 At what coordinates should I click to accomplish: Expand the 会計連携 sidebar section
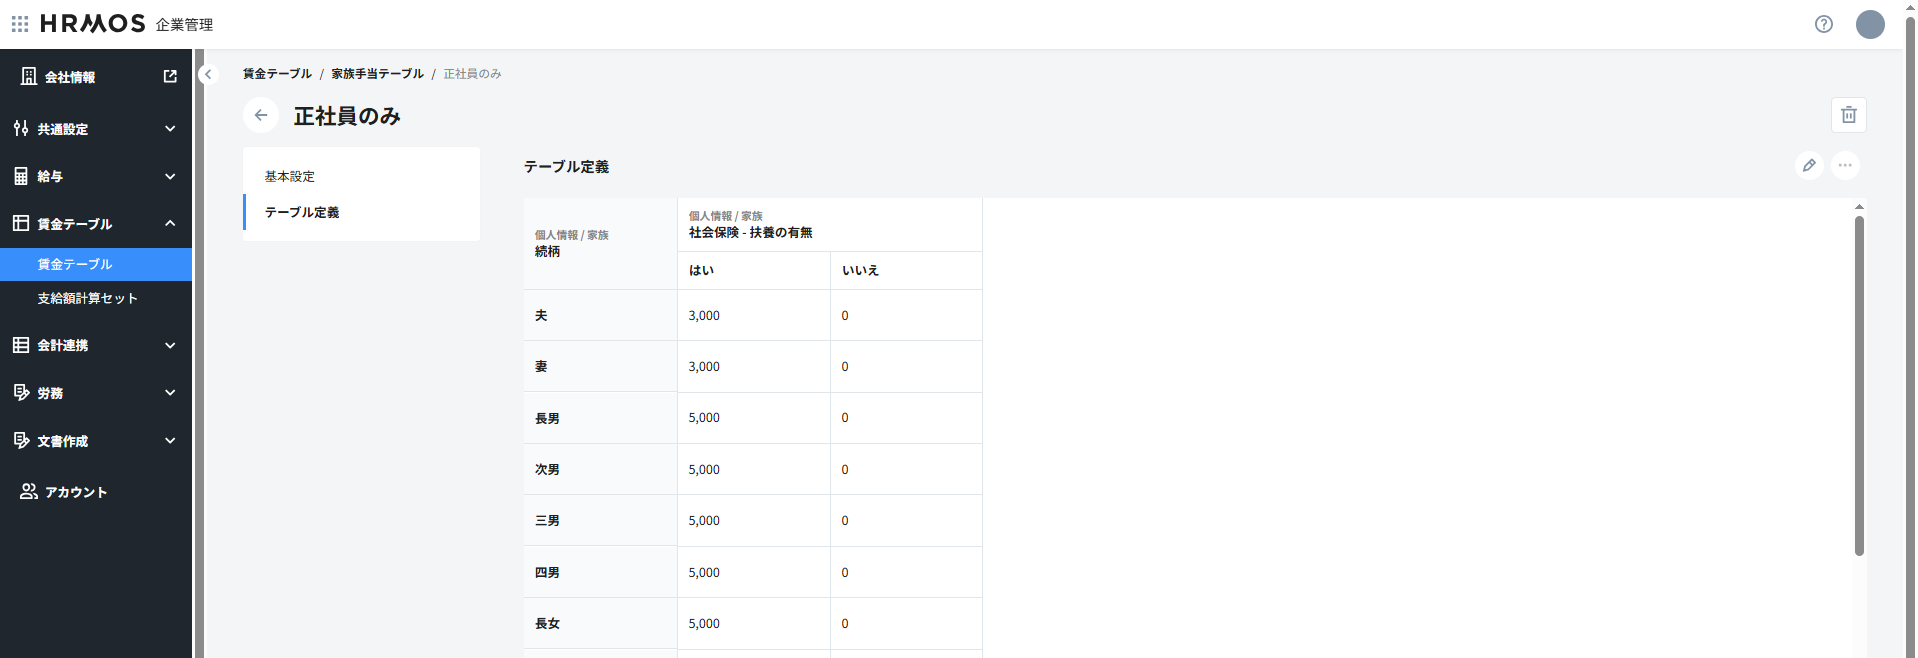pyautogui.click(x=95, y=346)
